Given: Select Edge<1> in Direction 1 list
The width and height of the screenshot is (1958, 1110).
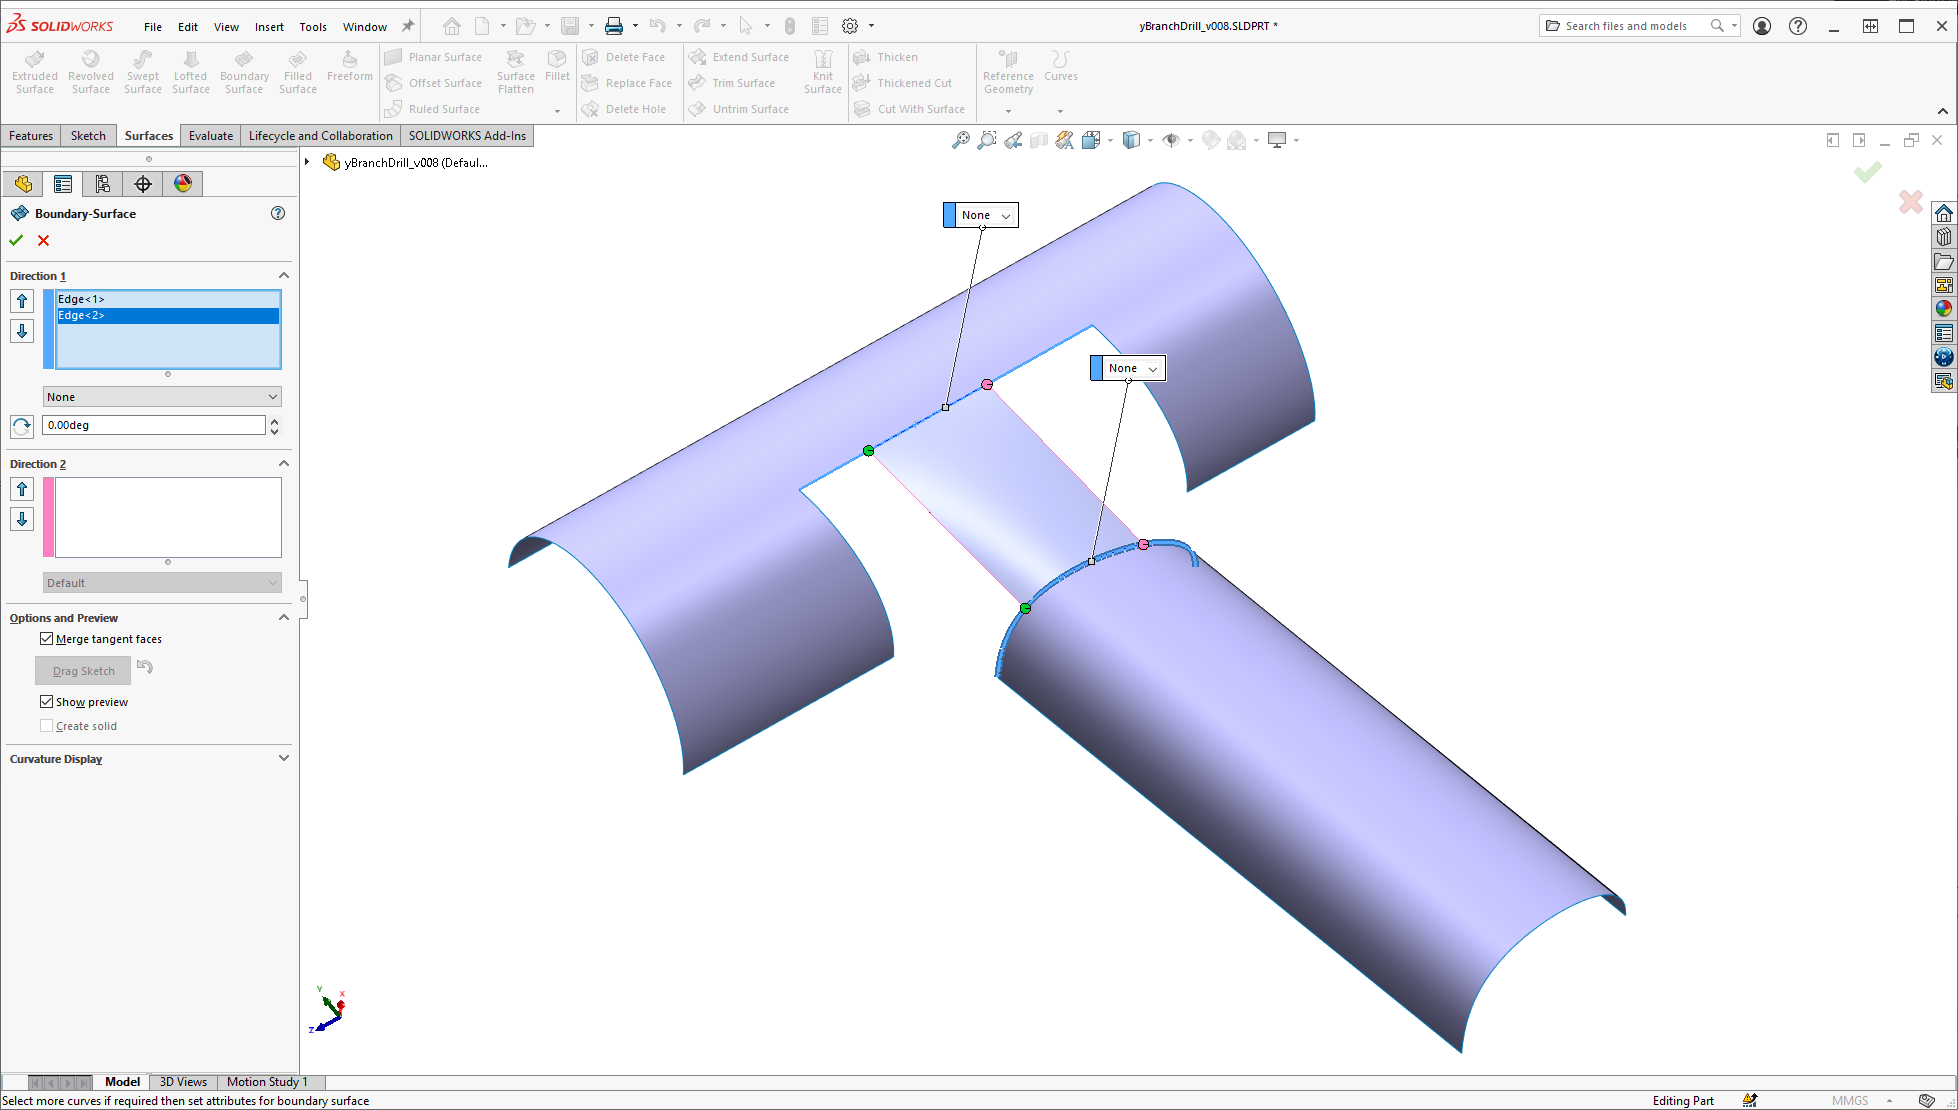Looking at the screenshot, I should click(x=82, y=299).
